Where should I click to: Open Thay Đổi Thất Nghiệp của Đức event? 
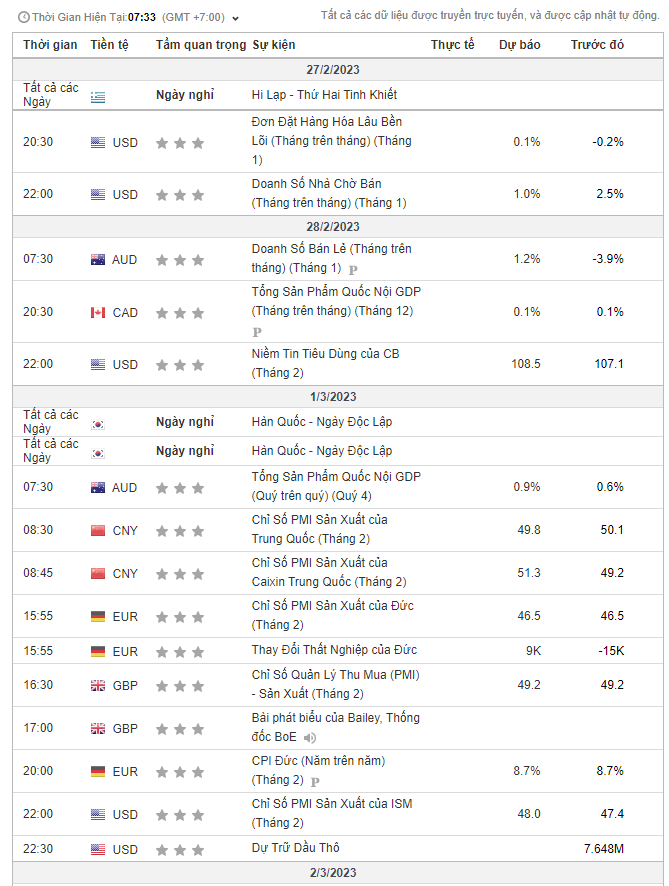(x=334, y=650)
